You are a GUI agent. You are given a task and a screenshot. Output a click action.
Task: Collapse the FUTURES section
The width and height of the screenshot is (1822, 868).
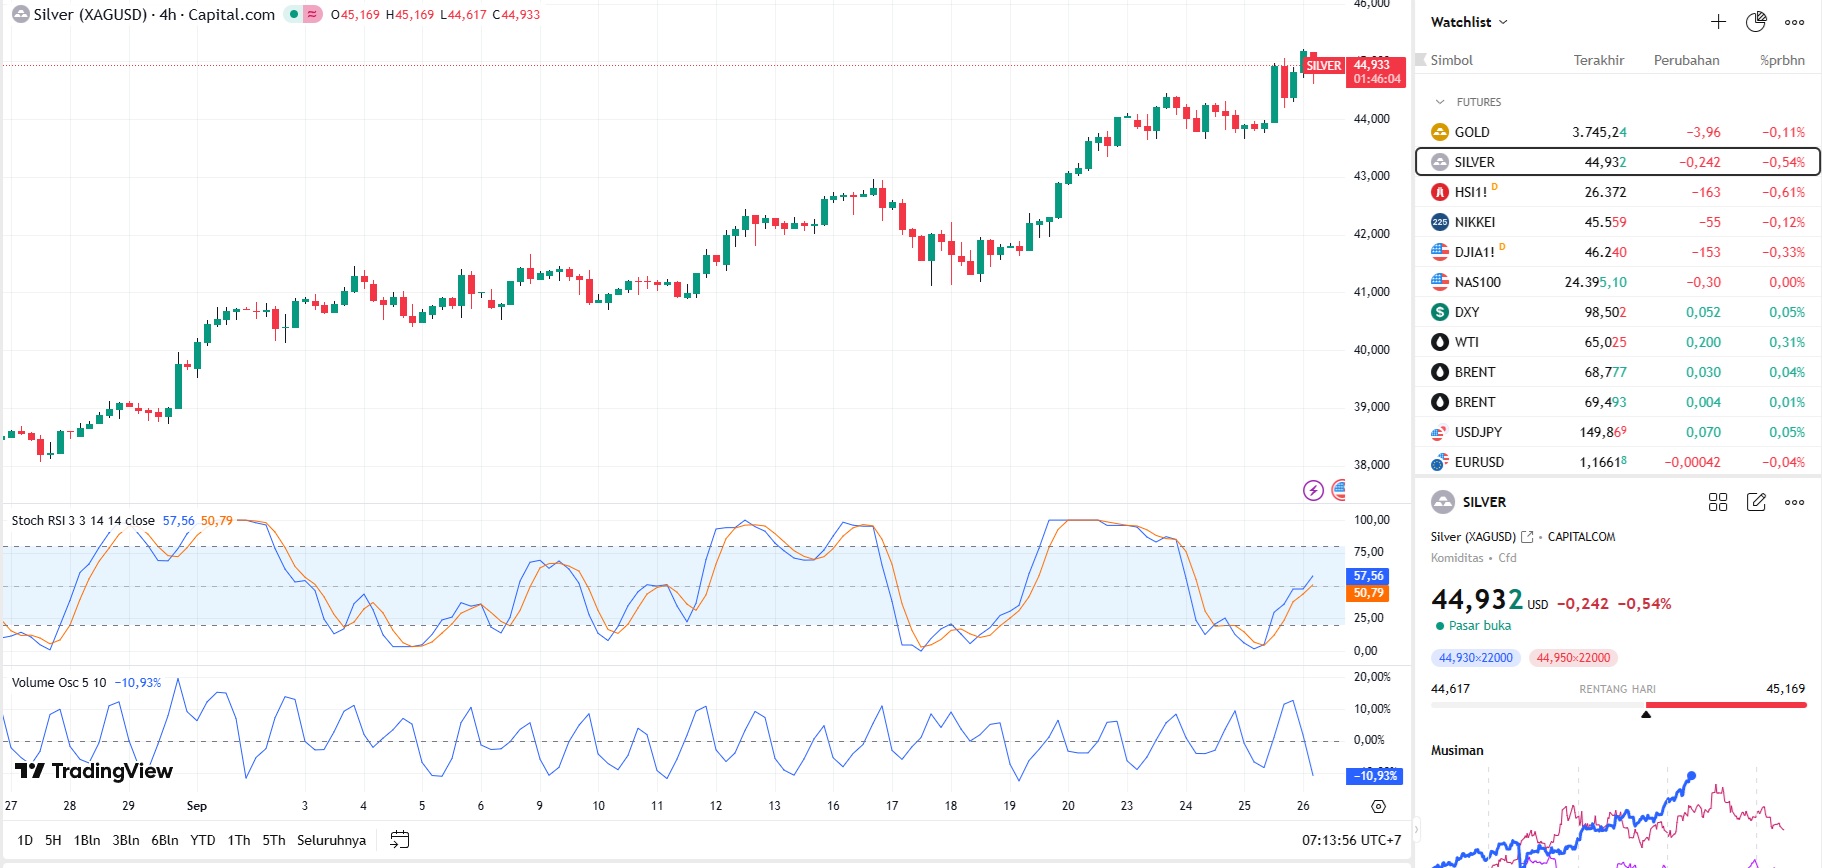(1440, 102)
